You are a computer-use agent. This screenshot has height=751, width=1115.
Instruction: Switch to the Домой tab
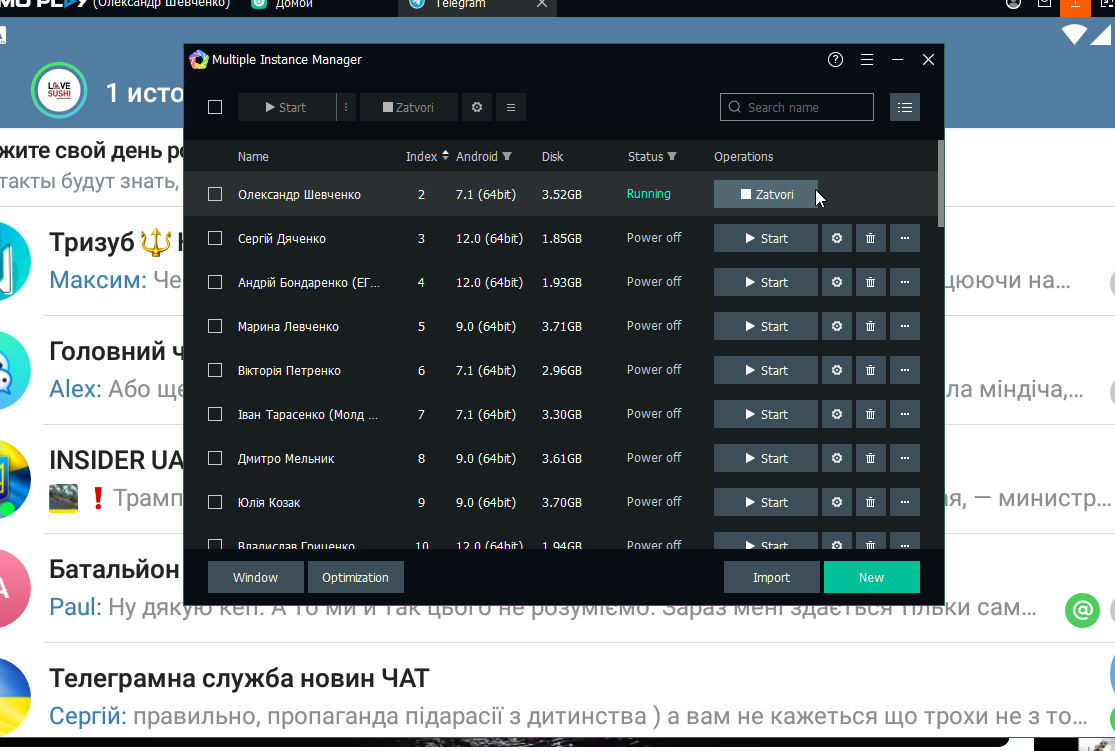tap(284, 4)
